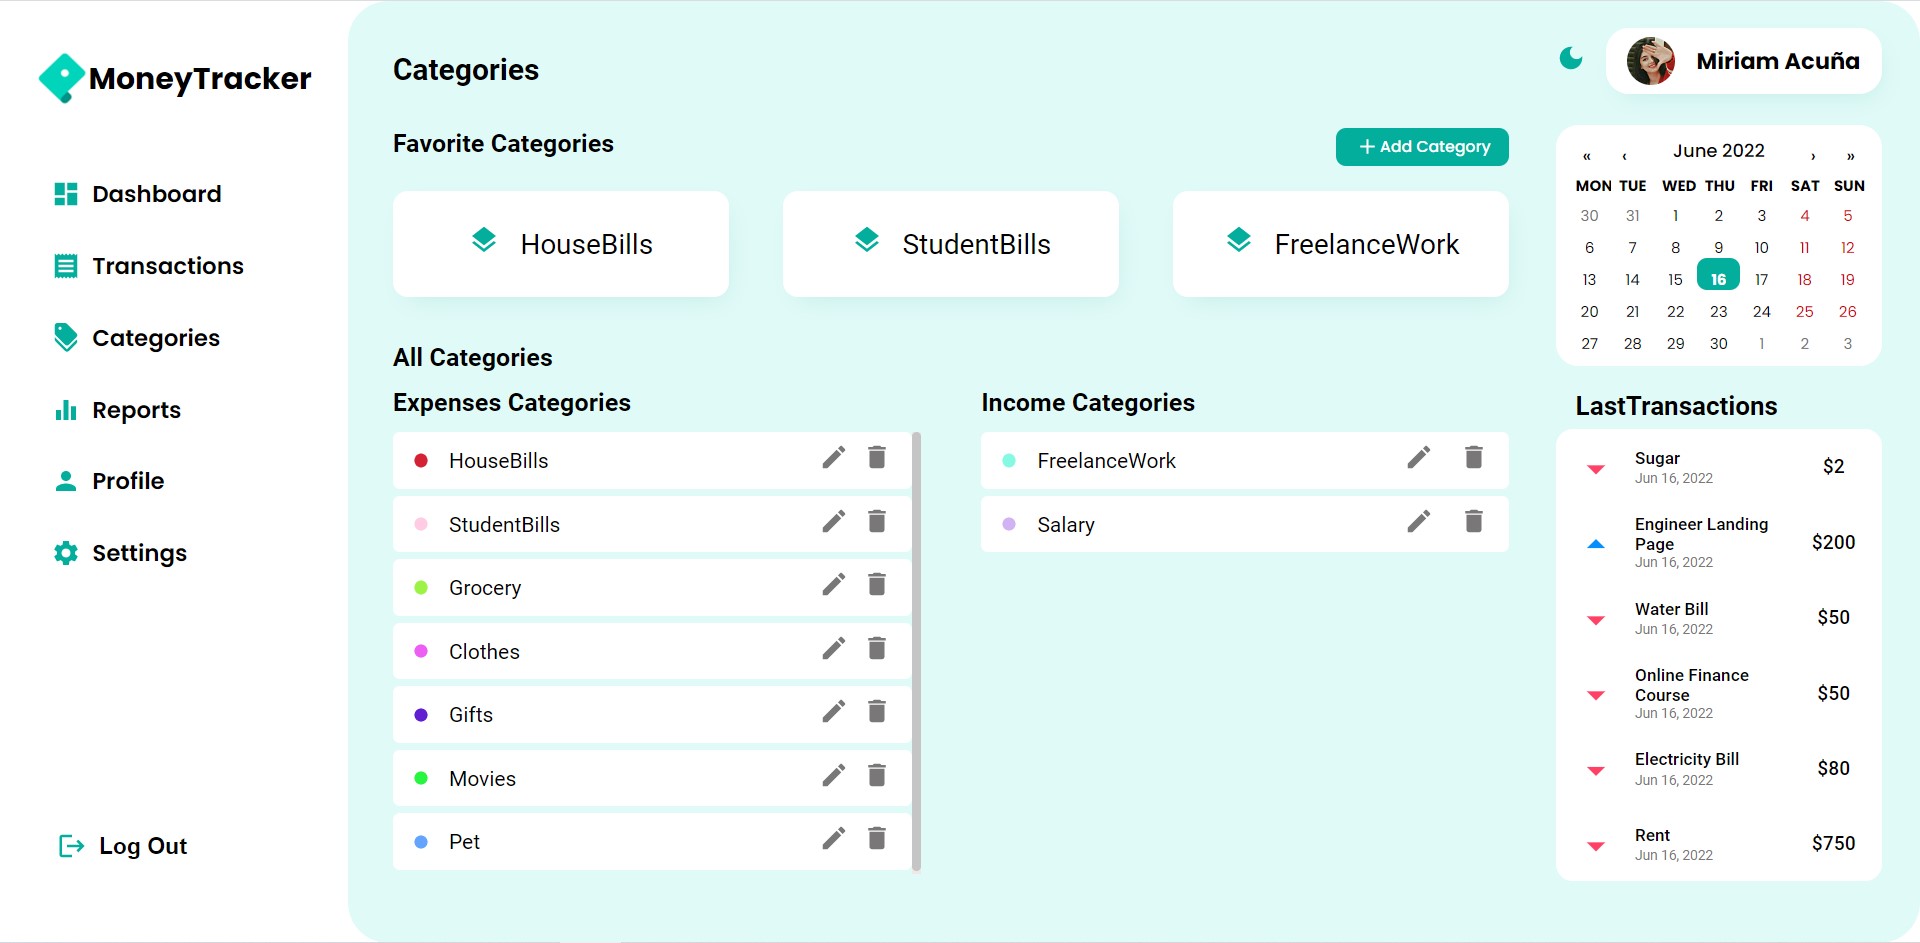Screen dimensions: 1920x943
Task: Open the StudentBills favorite card
Action: pyautogui.click(x=950, y=244)
